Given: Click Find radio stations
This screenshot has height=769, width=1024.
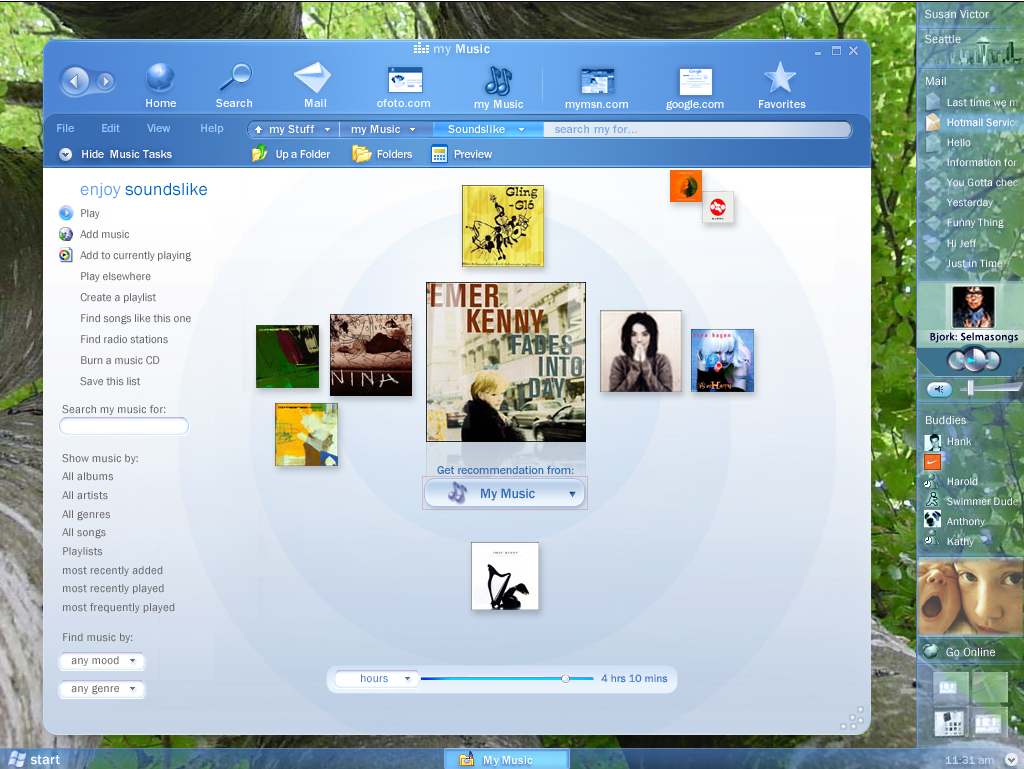Looking at the screenshot, I should 123,339.
